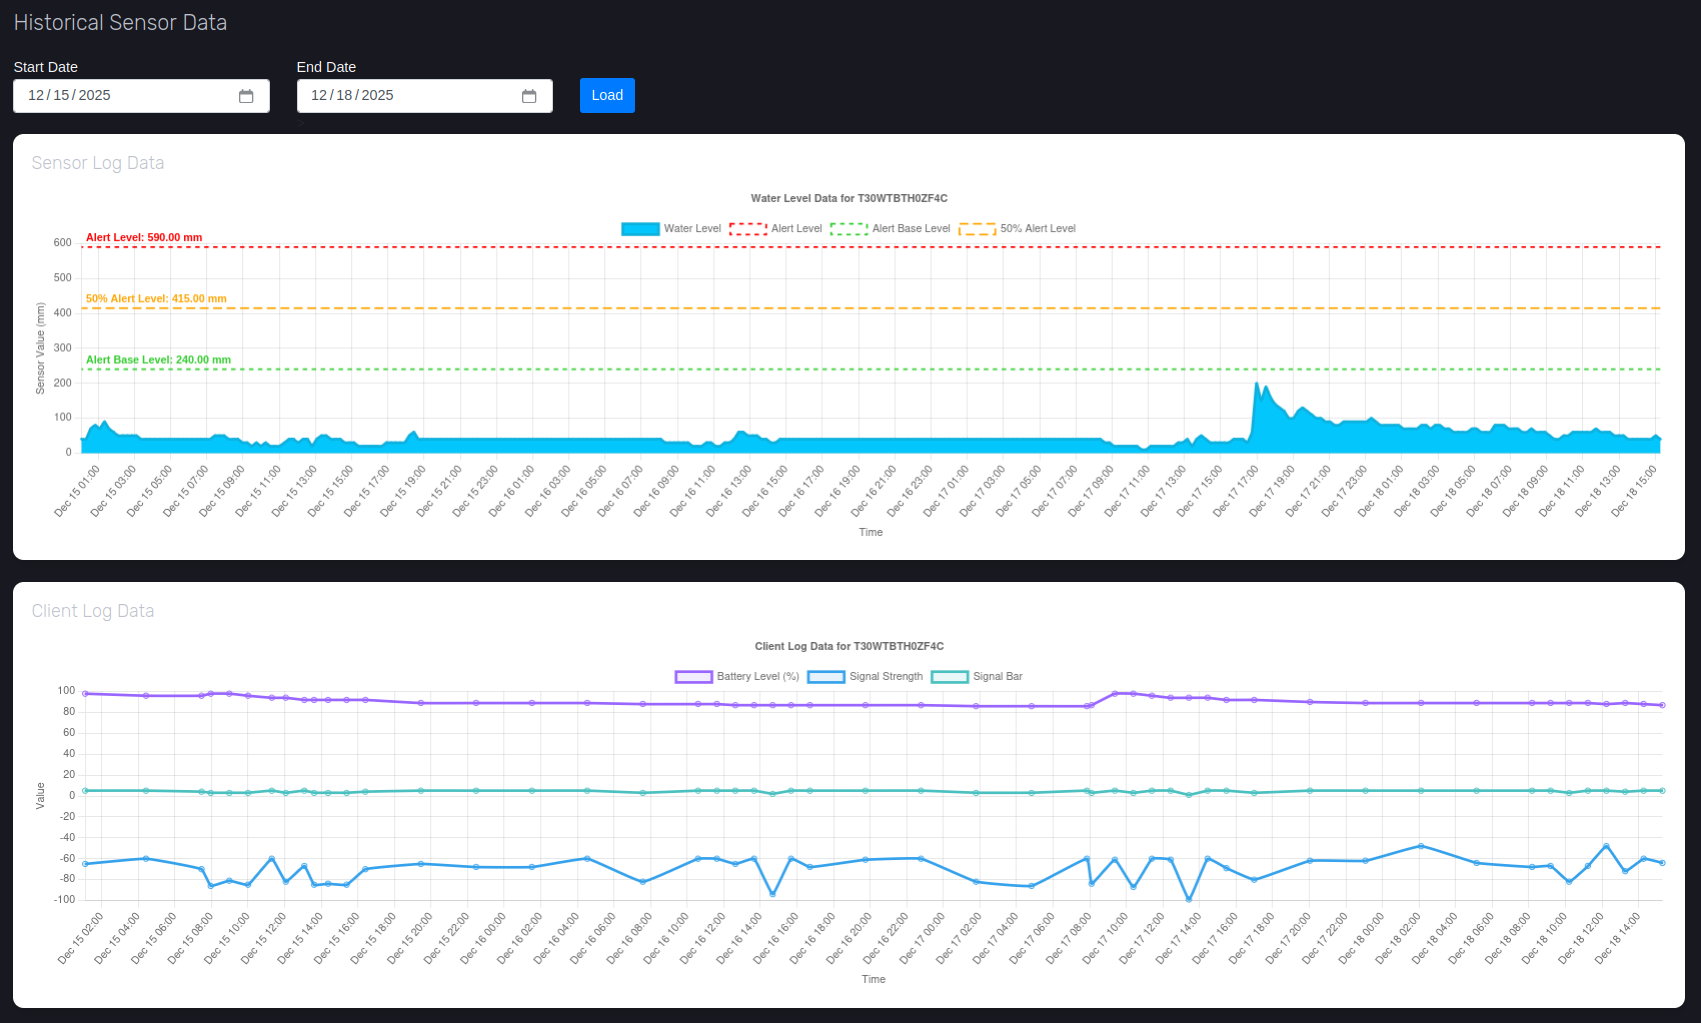Toggle the Alert Base Level legend box
Image resolution: width=1701 pixels, height=1023 pixels.
pyautogui.click(x=849, y=229)
